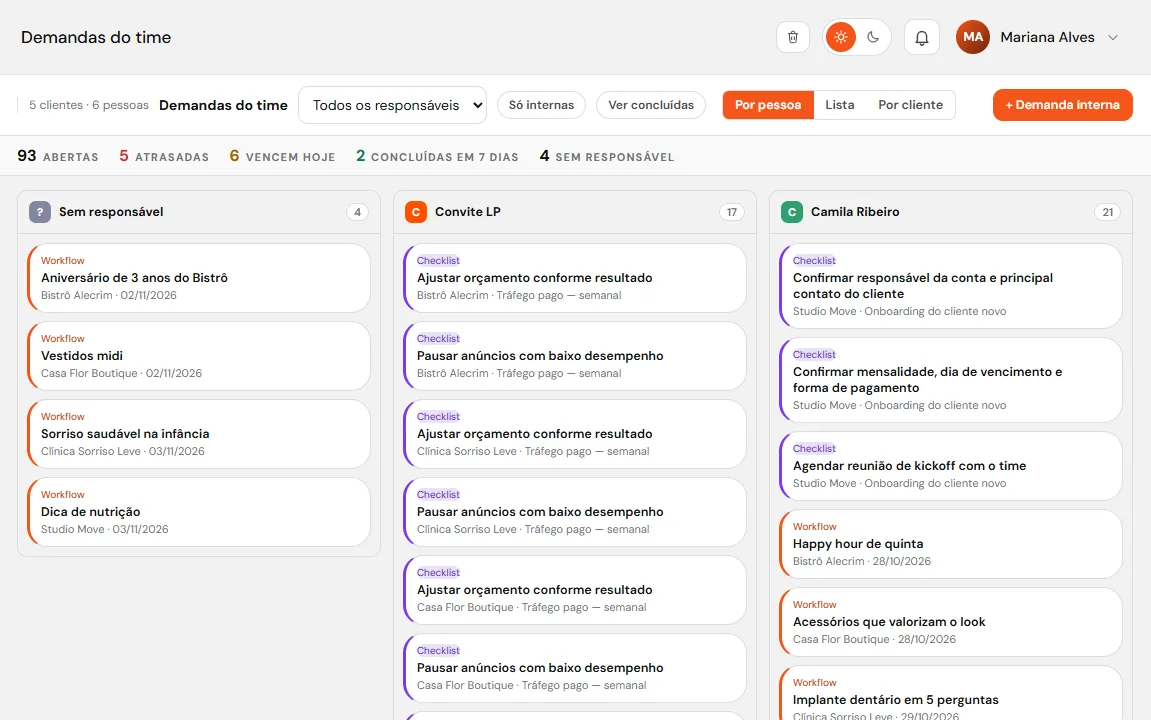Image resolution: width=1151 pixels, height=720 pixels.
Task: Click the MA user avatar
Action: [973, 37]
